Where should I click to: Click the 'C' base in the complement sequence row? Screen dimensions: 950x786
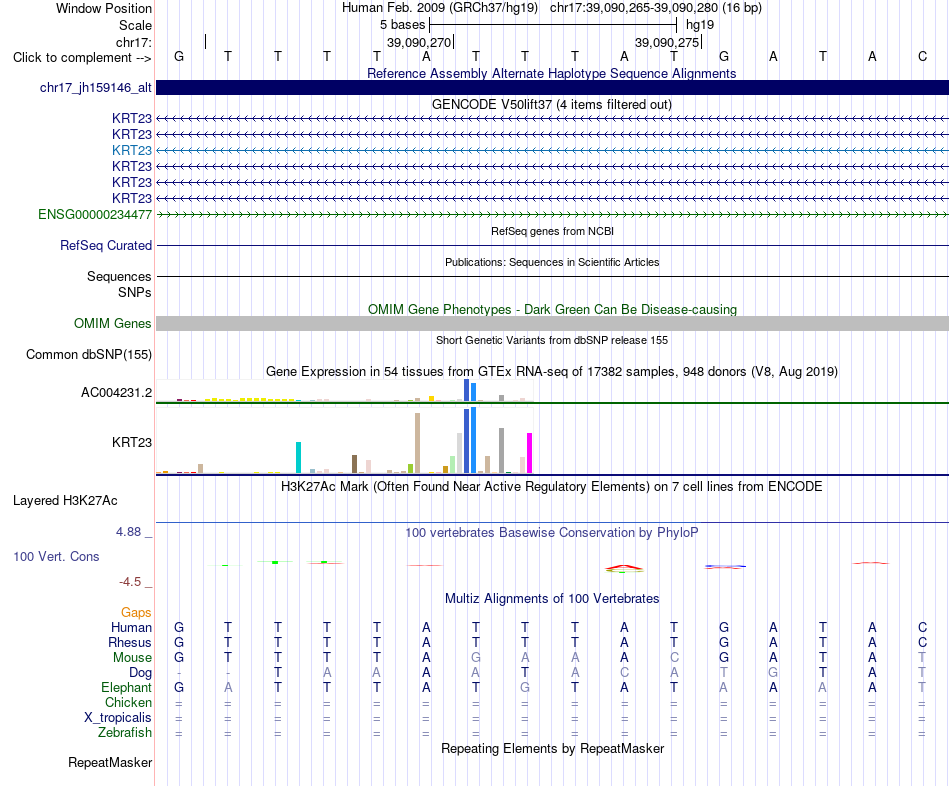pos(922,56)
